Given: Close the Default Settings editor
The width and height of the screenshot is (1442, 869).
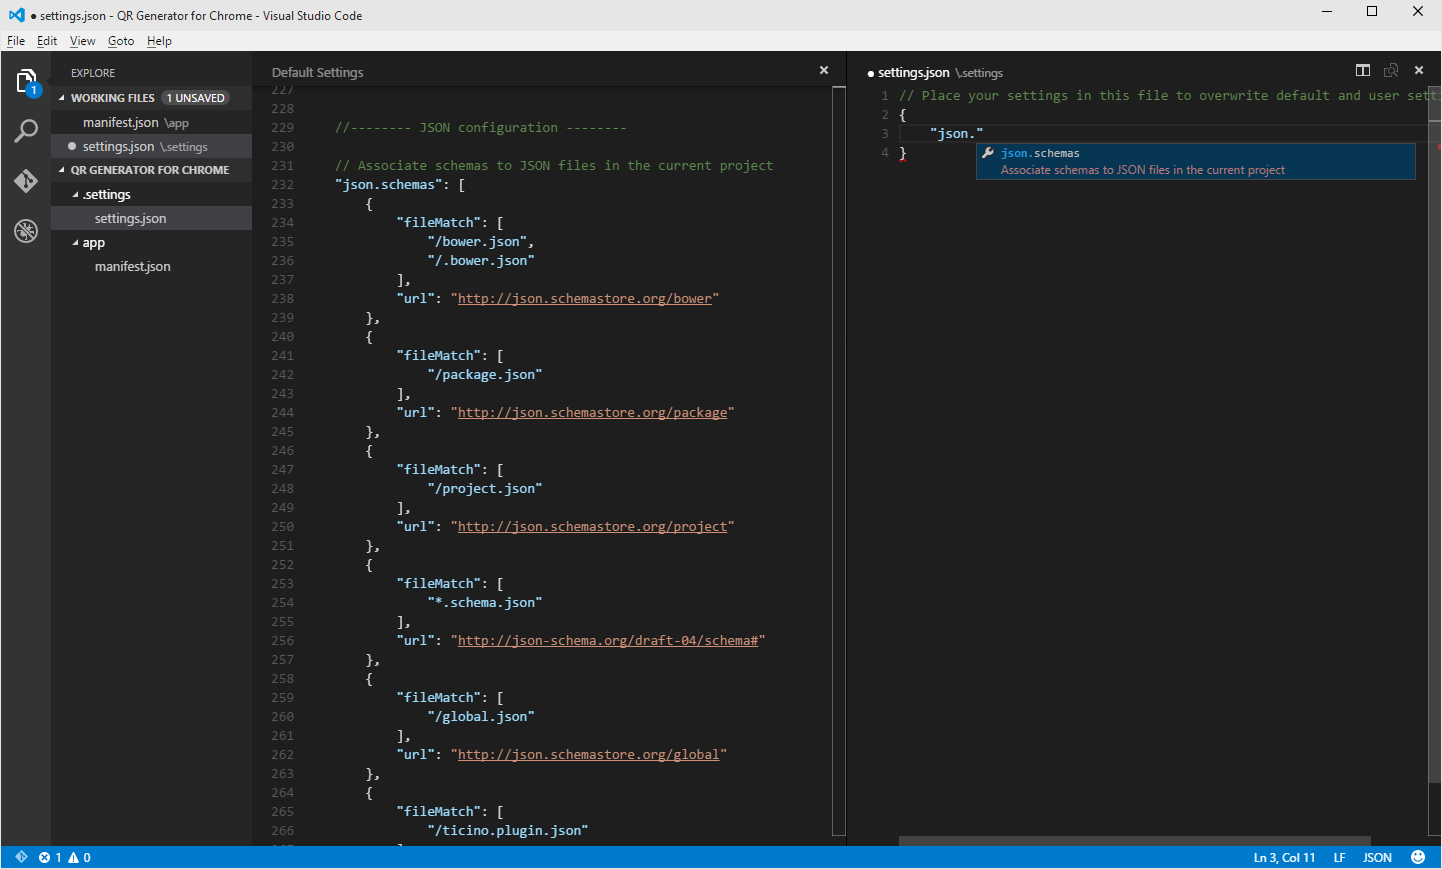Looking at the screenshot, I should point(824,70).
